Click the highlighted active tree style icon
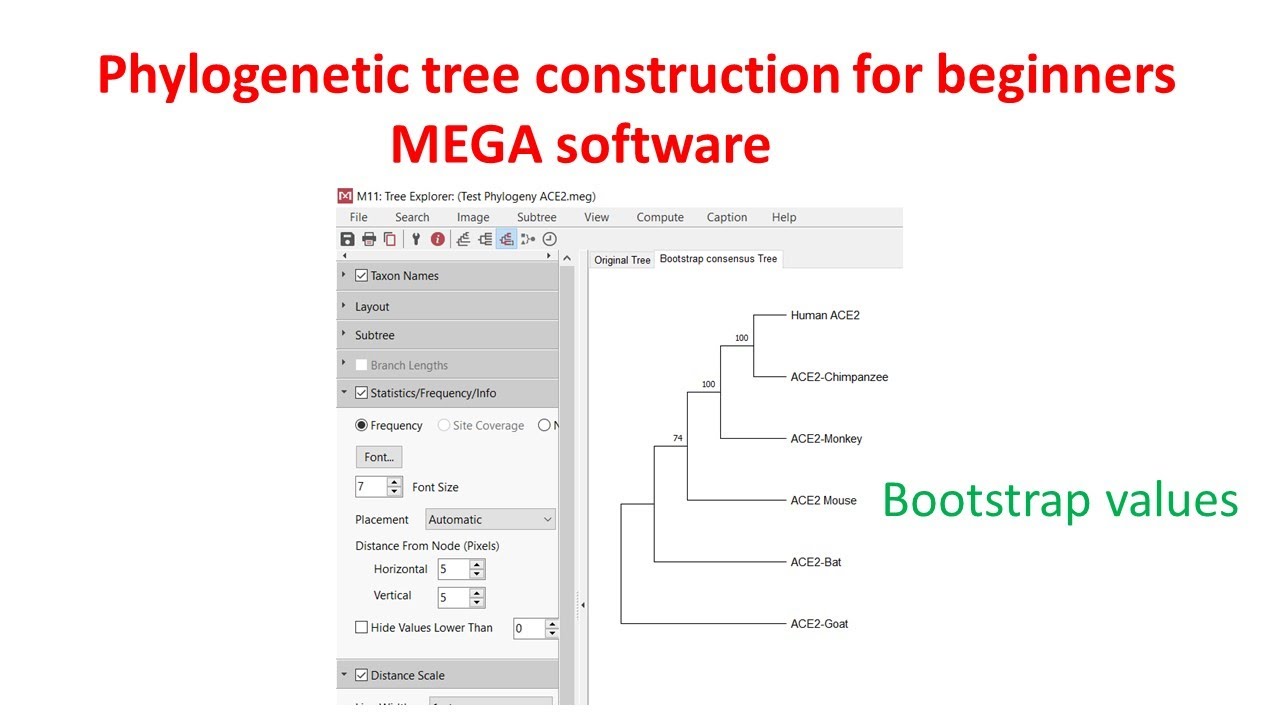This screenshot has width=1280, height=720. coord(507,239)
